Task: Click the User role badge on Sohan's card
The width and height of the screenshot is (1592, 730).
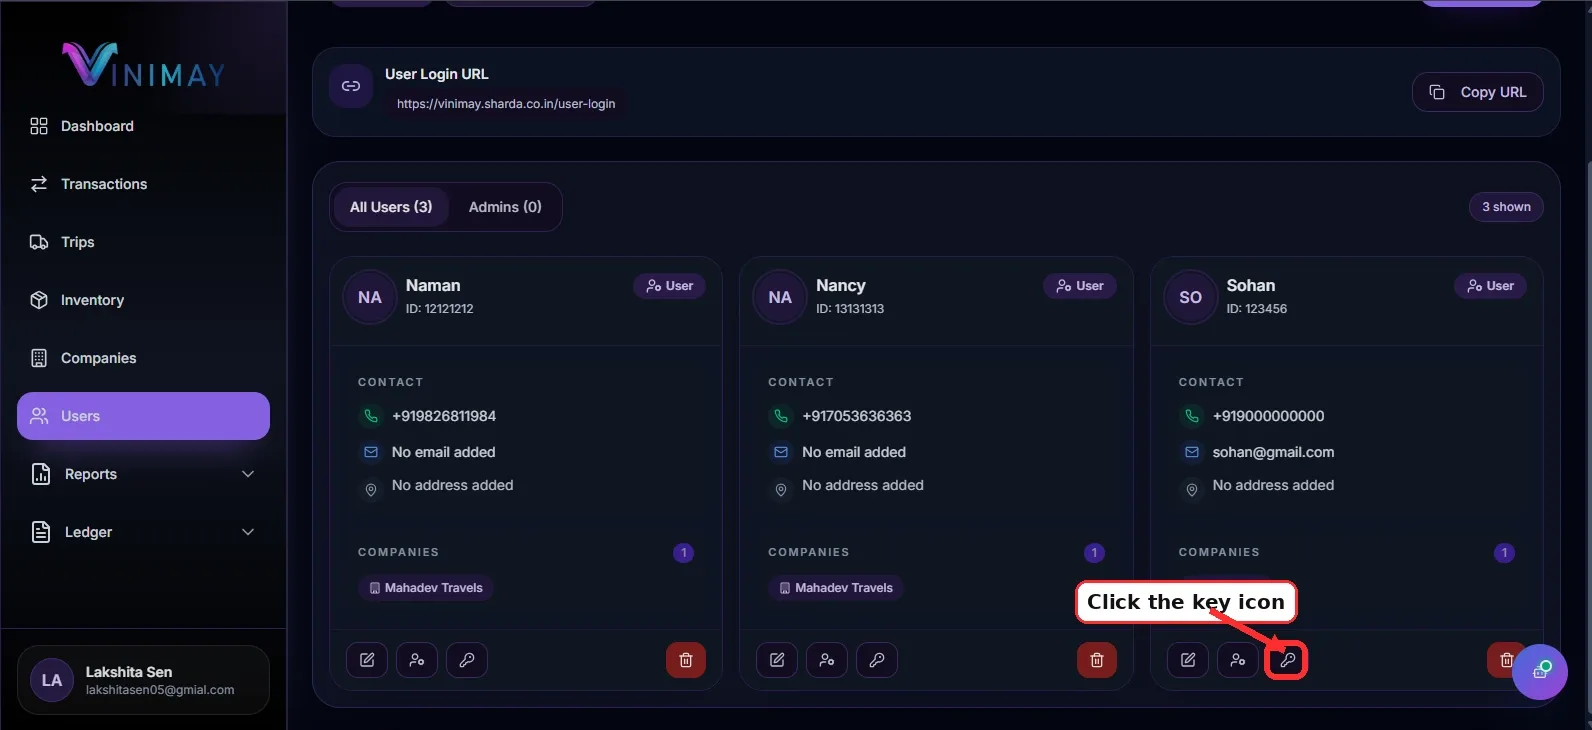Action: pyautogui.click(x=1490, y=286)
